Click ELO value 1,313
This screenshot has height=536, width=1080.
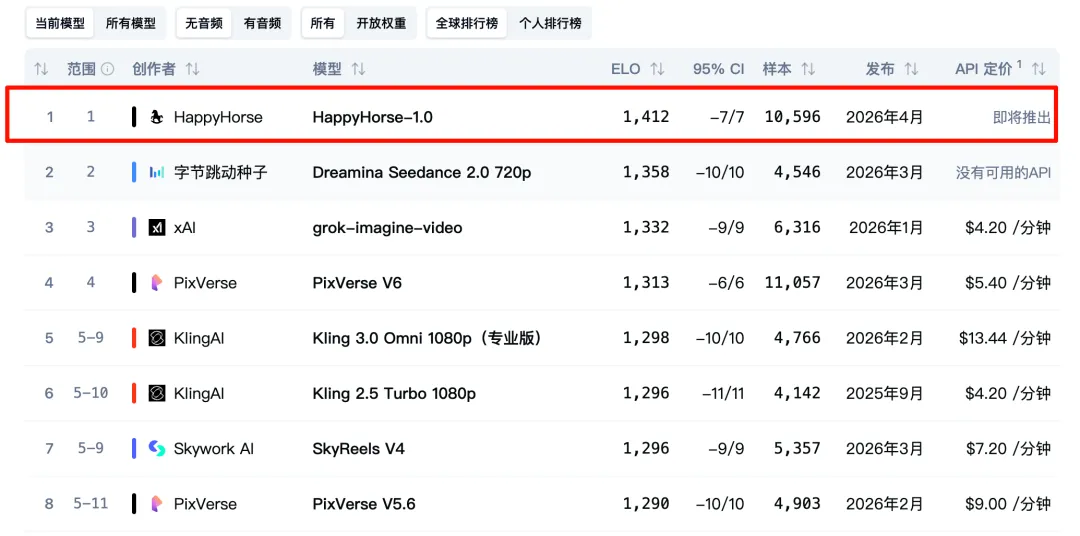(646, 282)
